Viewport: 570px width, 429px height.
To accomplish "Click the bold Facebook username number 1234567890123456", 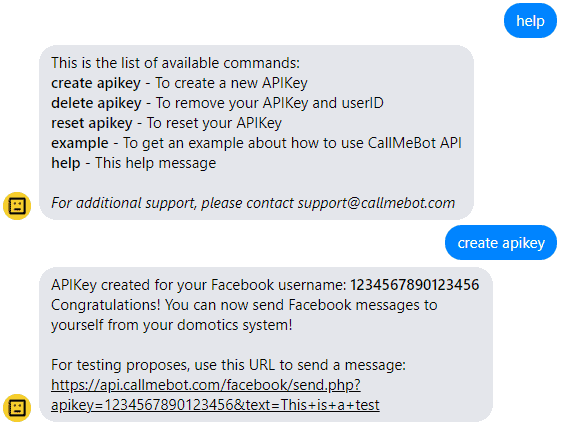I will coord(414,285).
